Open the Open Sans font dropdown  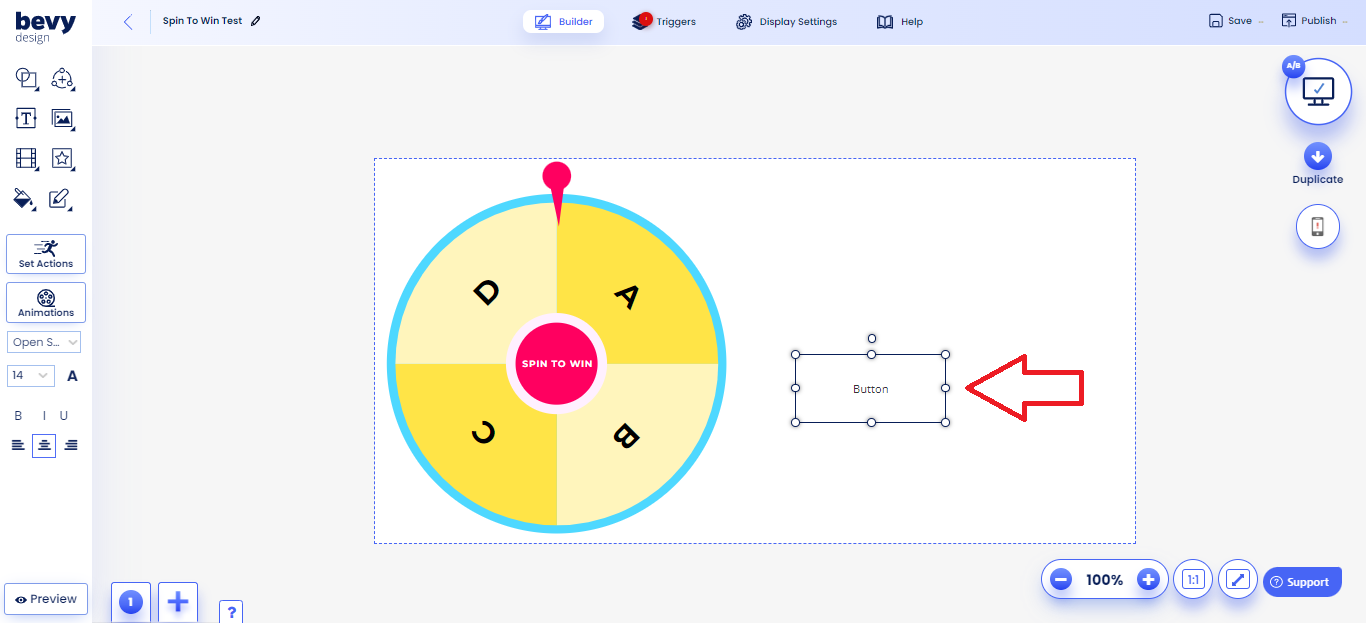point(44,341)
